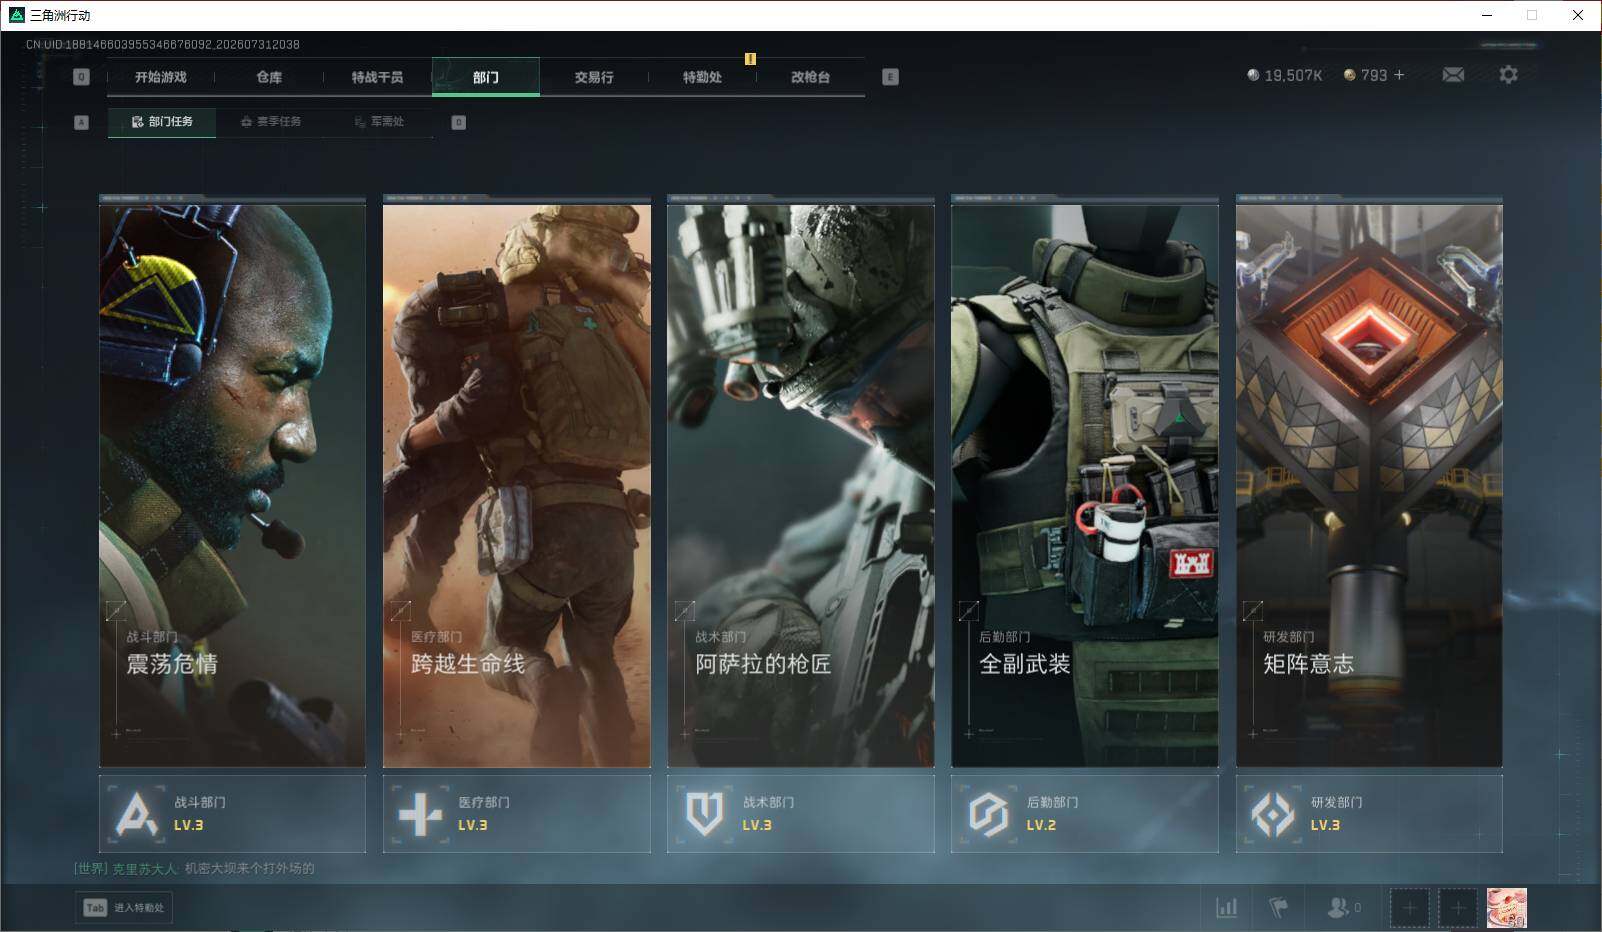Select the 部门 tab

[486, 77]
